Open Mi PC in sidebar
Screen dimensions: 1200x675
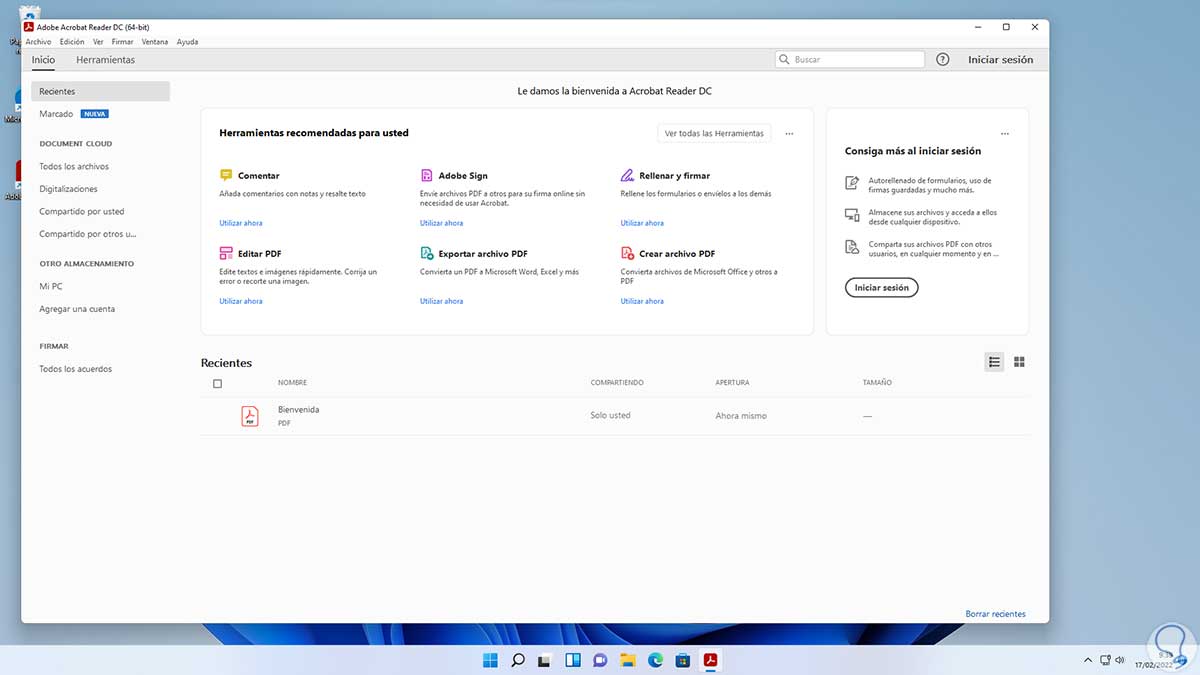click(51, 286)
